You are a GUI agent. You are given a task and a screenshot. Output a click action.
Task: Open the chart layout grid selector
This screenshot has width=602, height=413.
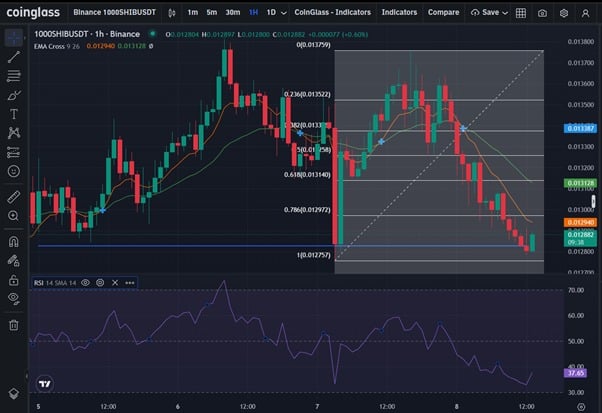click(521, 13)
